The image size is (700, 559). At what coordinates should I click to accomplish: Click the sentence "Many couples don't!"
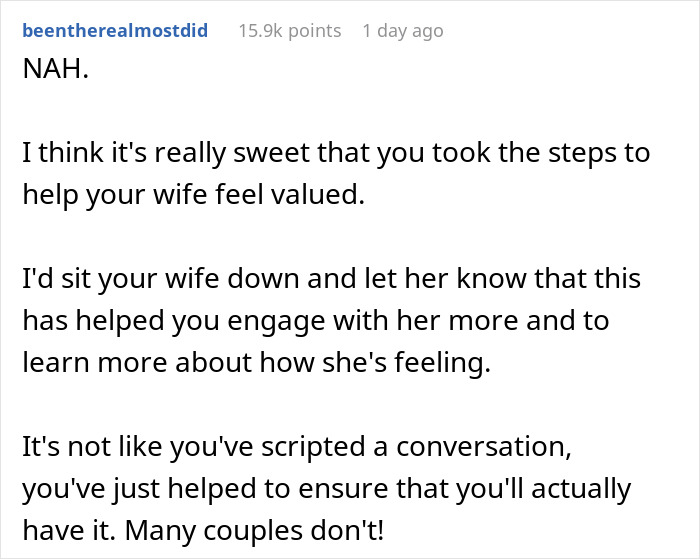254,530
